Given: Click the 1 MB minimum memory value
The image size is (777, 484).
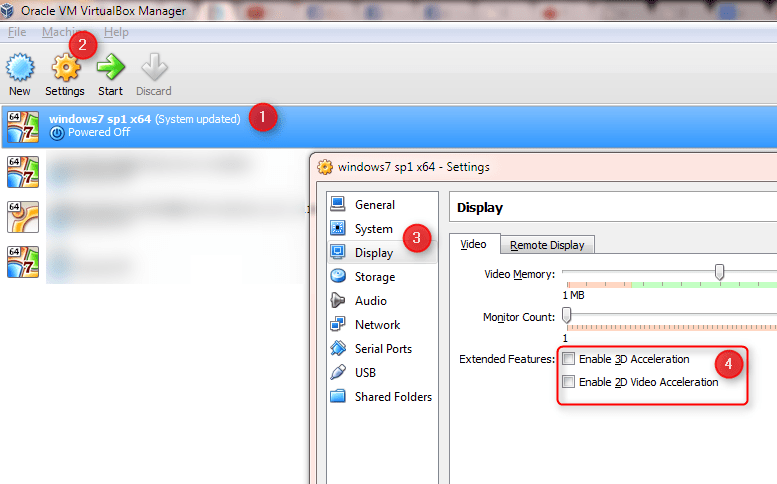Looking at the screenshot, I should point(573,295).
